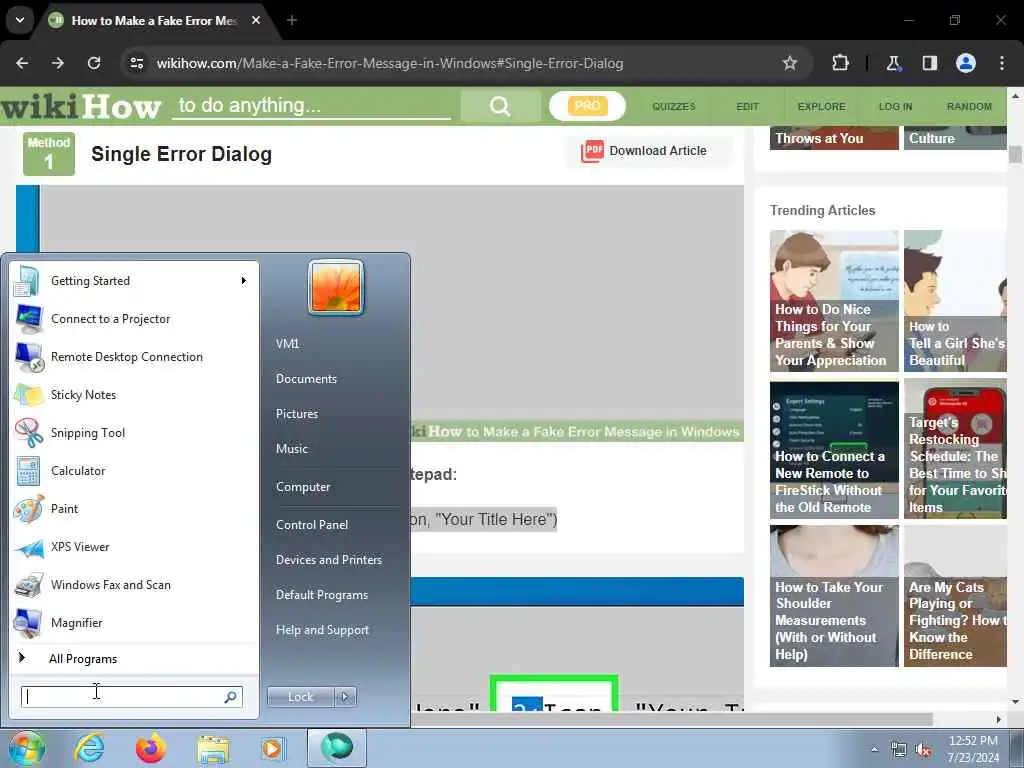Click the PRO button on wikiHow
1024x768 pixels.
(587, 106)
